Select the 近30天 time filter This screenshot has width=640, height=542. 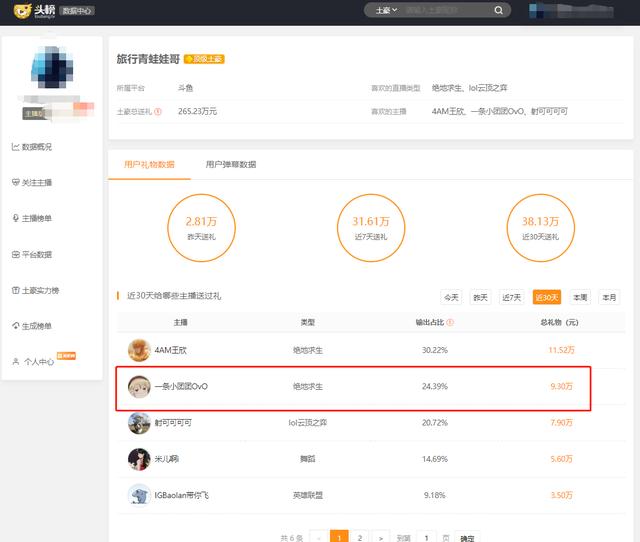pyautogui.click(x=547, y=297)
